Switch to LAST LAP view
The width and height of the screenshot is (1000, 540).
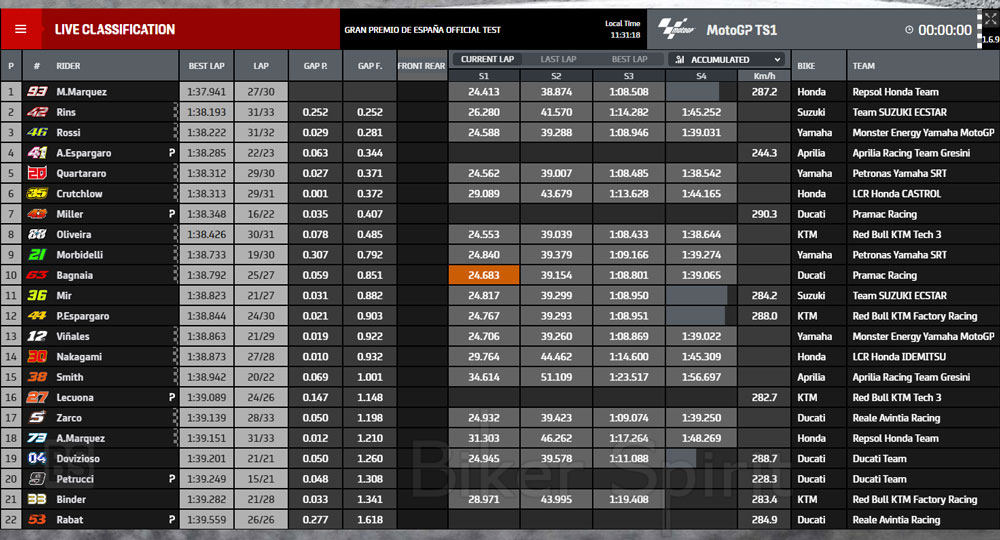(558, 60)
